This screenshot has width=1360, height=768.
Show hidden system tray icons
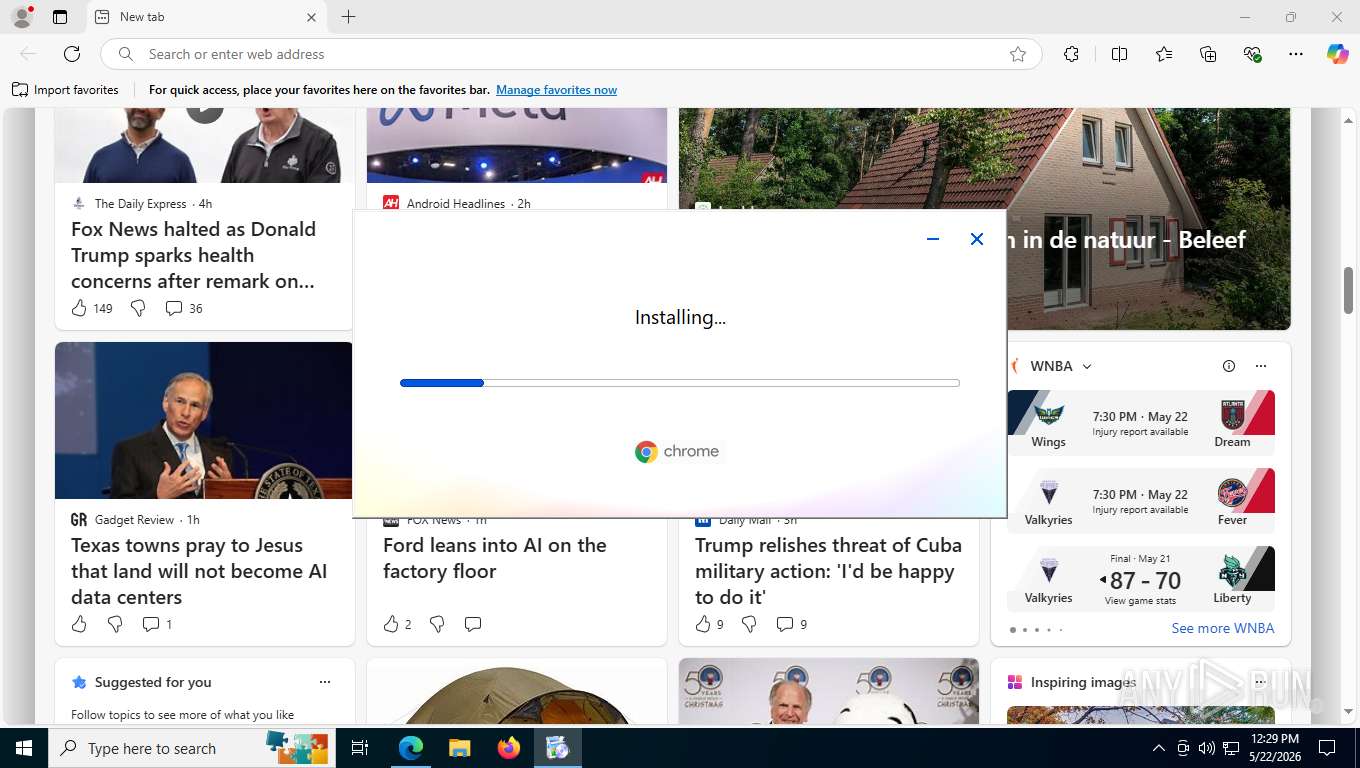1159,748
